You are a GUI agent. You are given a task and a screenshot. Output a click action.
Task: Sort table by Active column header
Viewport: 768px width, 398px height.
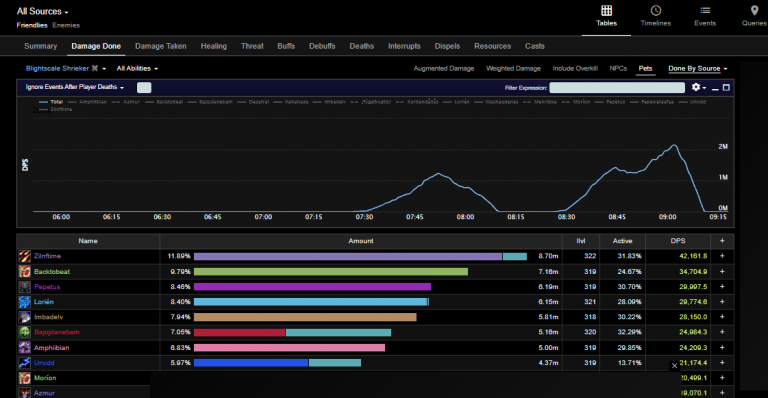623,241
